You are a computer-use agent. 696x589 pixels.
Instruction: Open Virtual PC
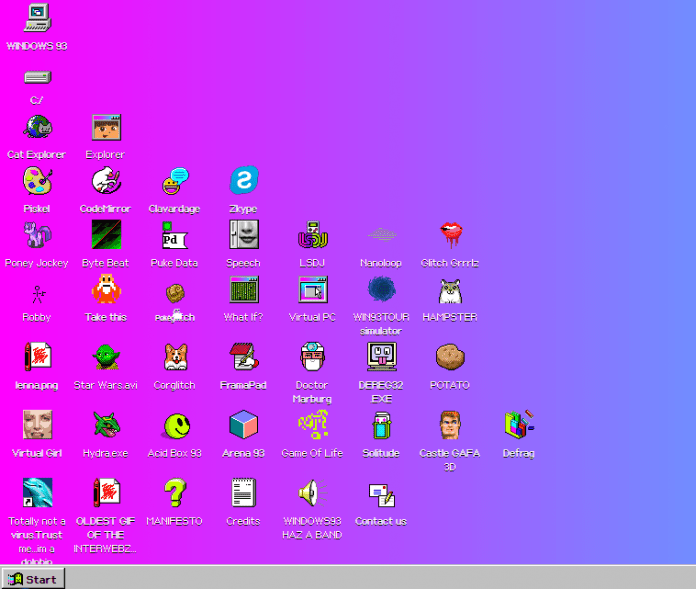point(313,289)
